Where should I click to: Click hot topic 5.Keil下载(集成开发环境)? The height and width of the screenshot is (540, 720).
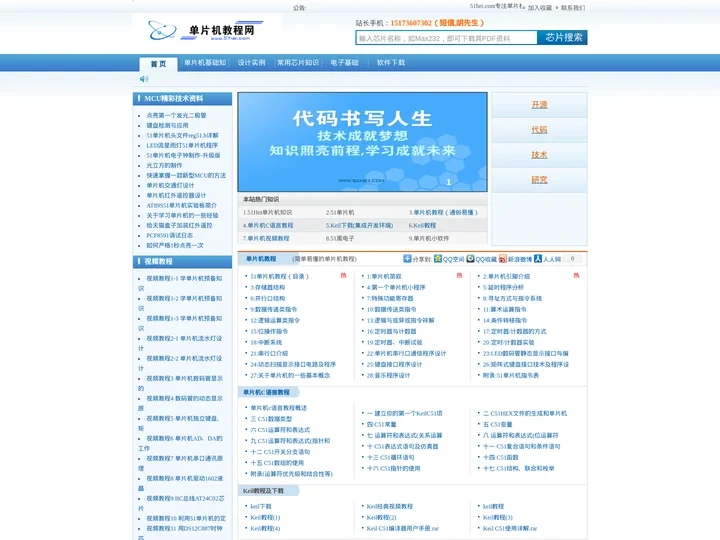tap(360, 225)
